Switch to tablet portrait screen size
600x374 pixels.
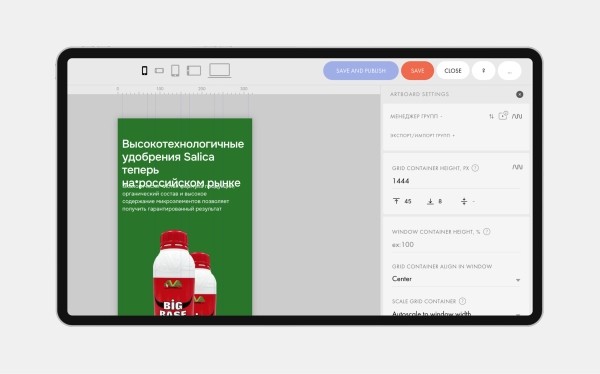(175, 70)
